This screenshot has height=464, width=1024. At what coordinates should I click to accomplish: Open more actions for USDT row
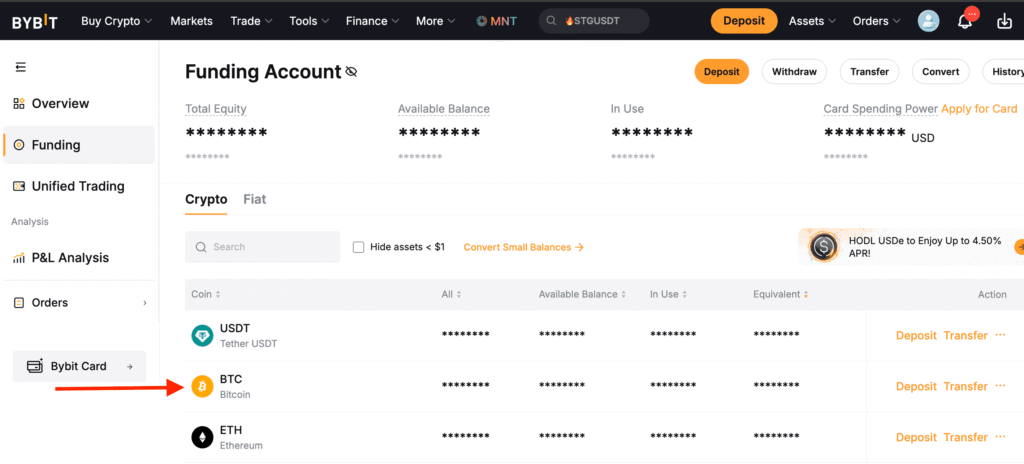click(x=1000, y=335)
